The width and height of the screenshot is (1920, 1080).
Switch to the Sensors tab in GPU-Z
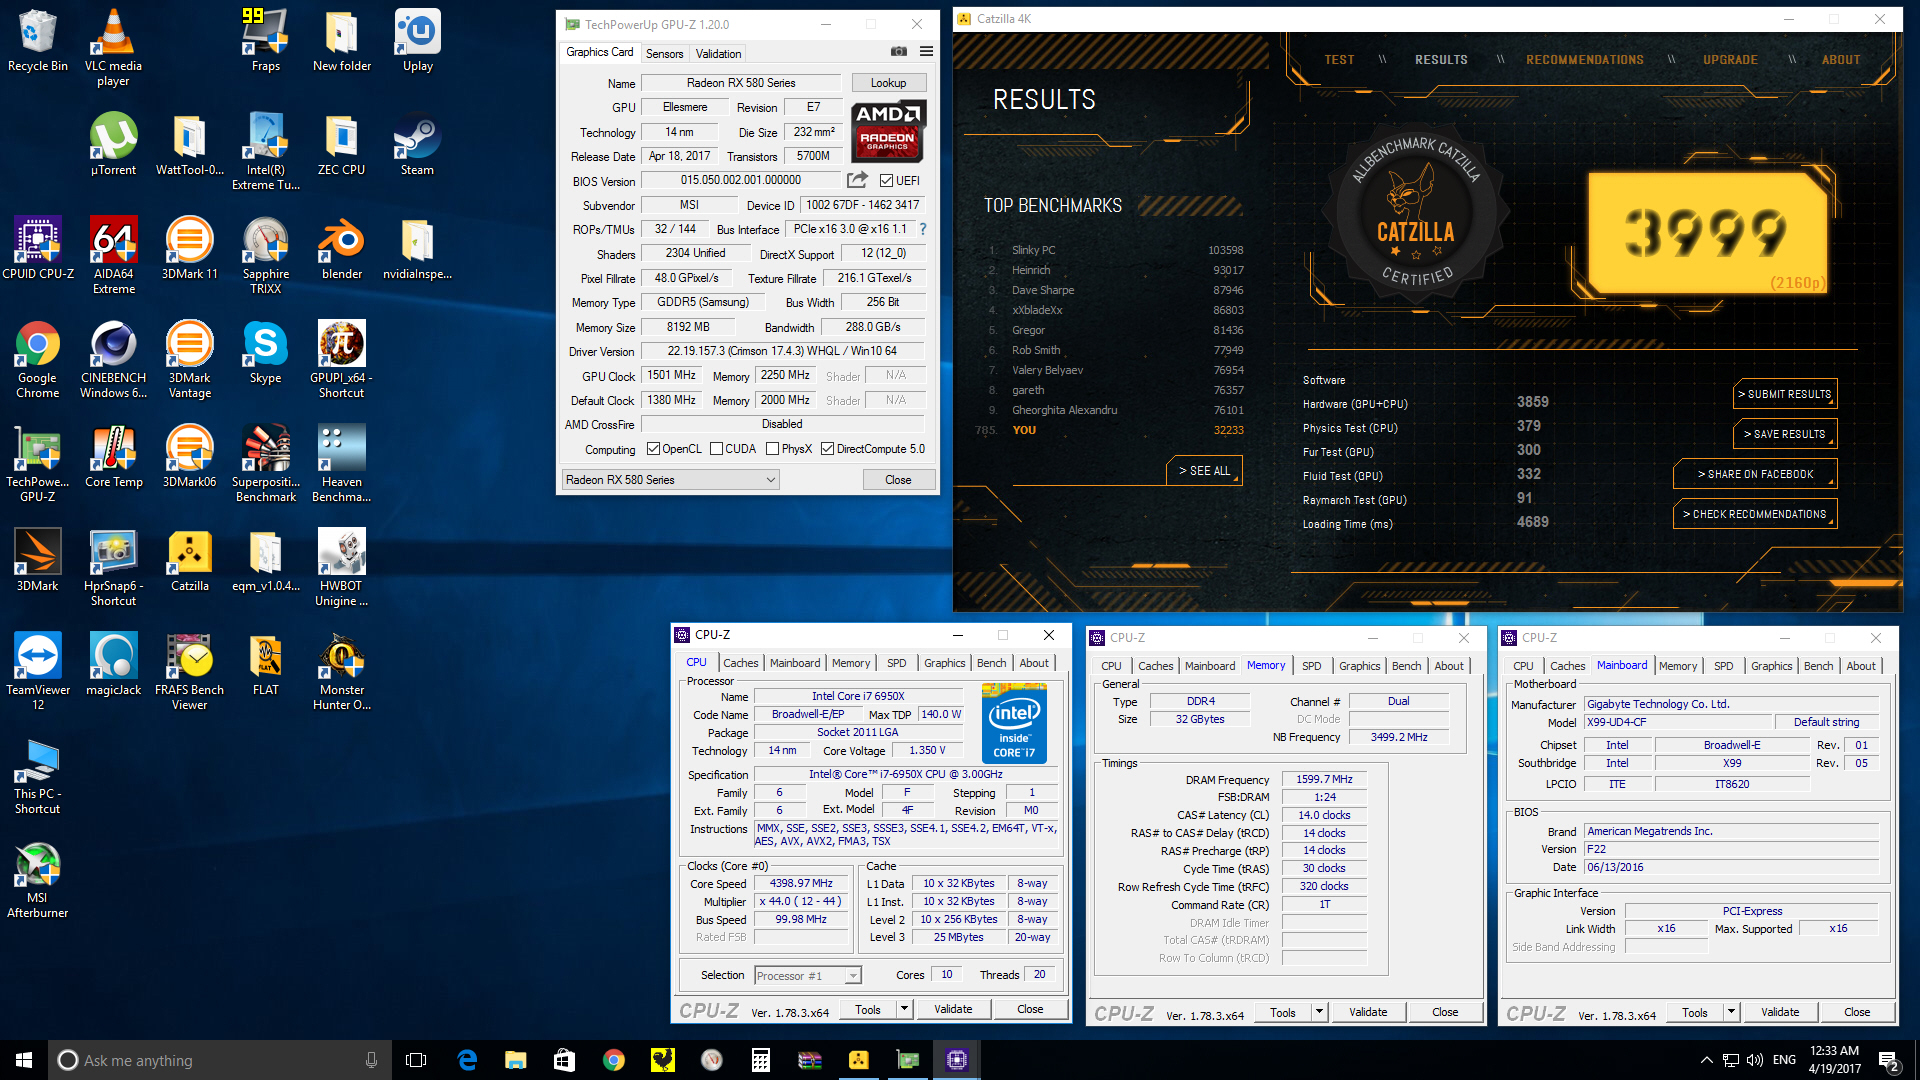coord(664,54)
